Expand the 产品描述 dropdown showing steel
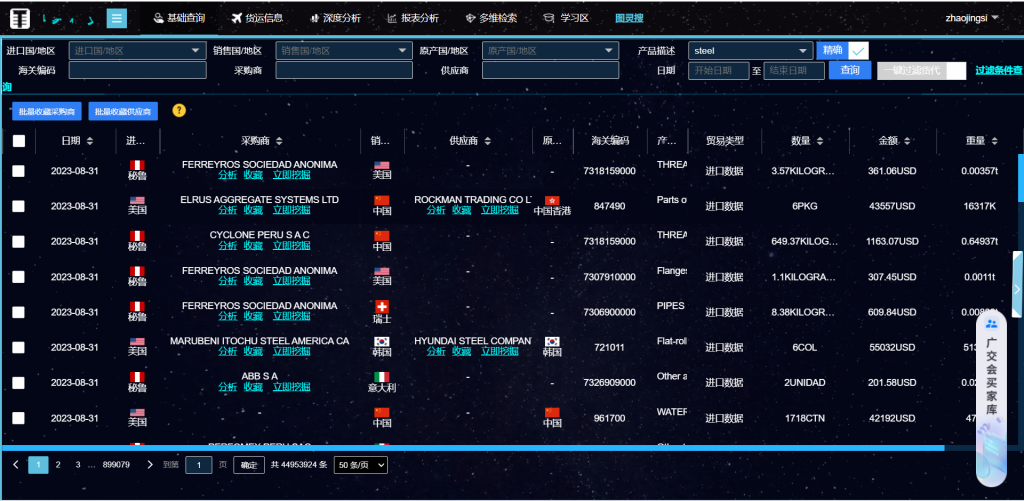Screen dimensions: 1024x501 pos(750,50)
